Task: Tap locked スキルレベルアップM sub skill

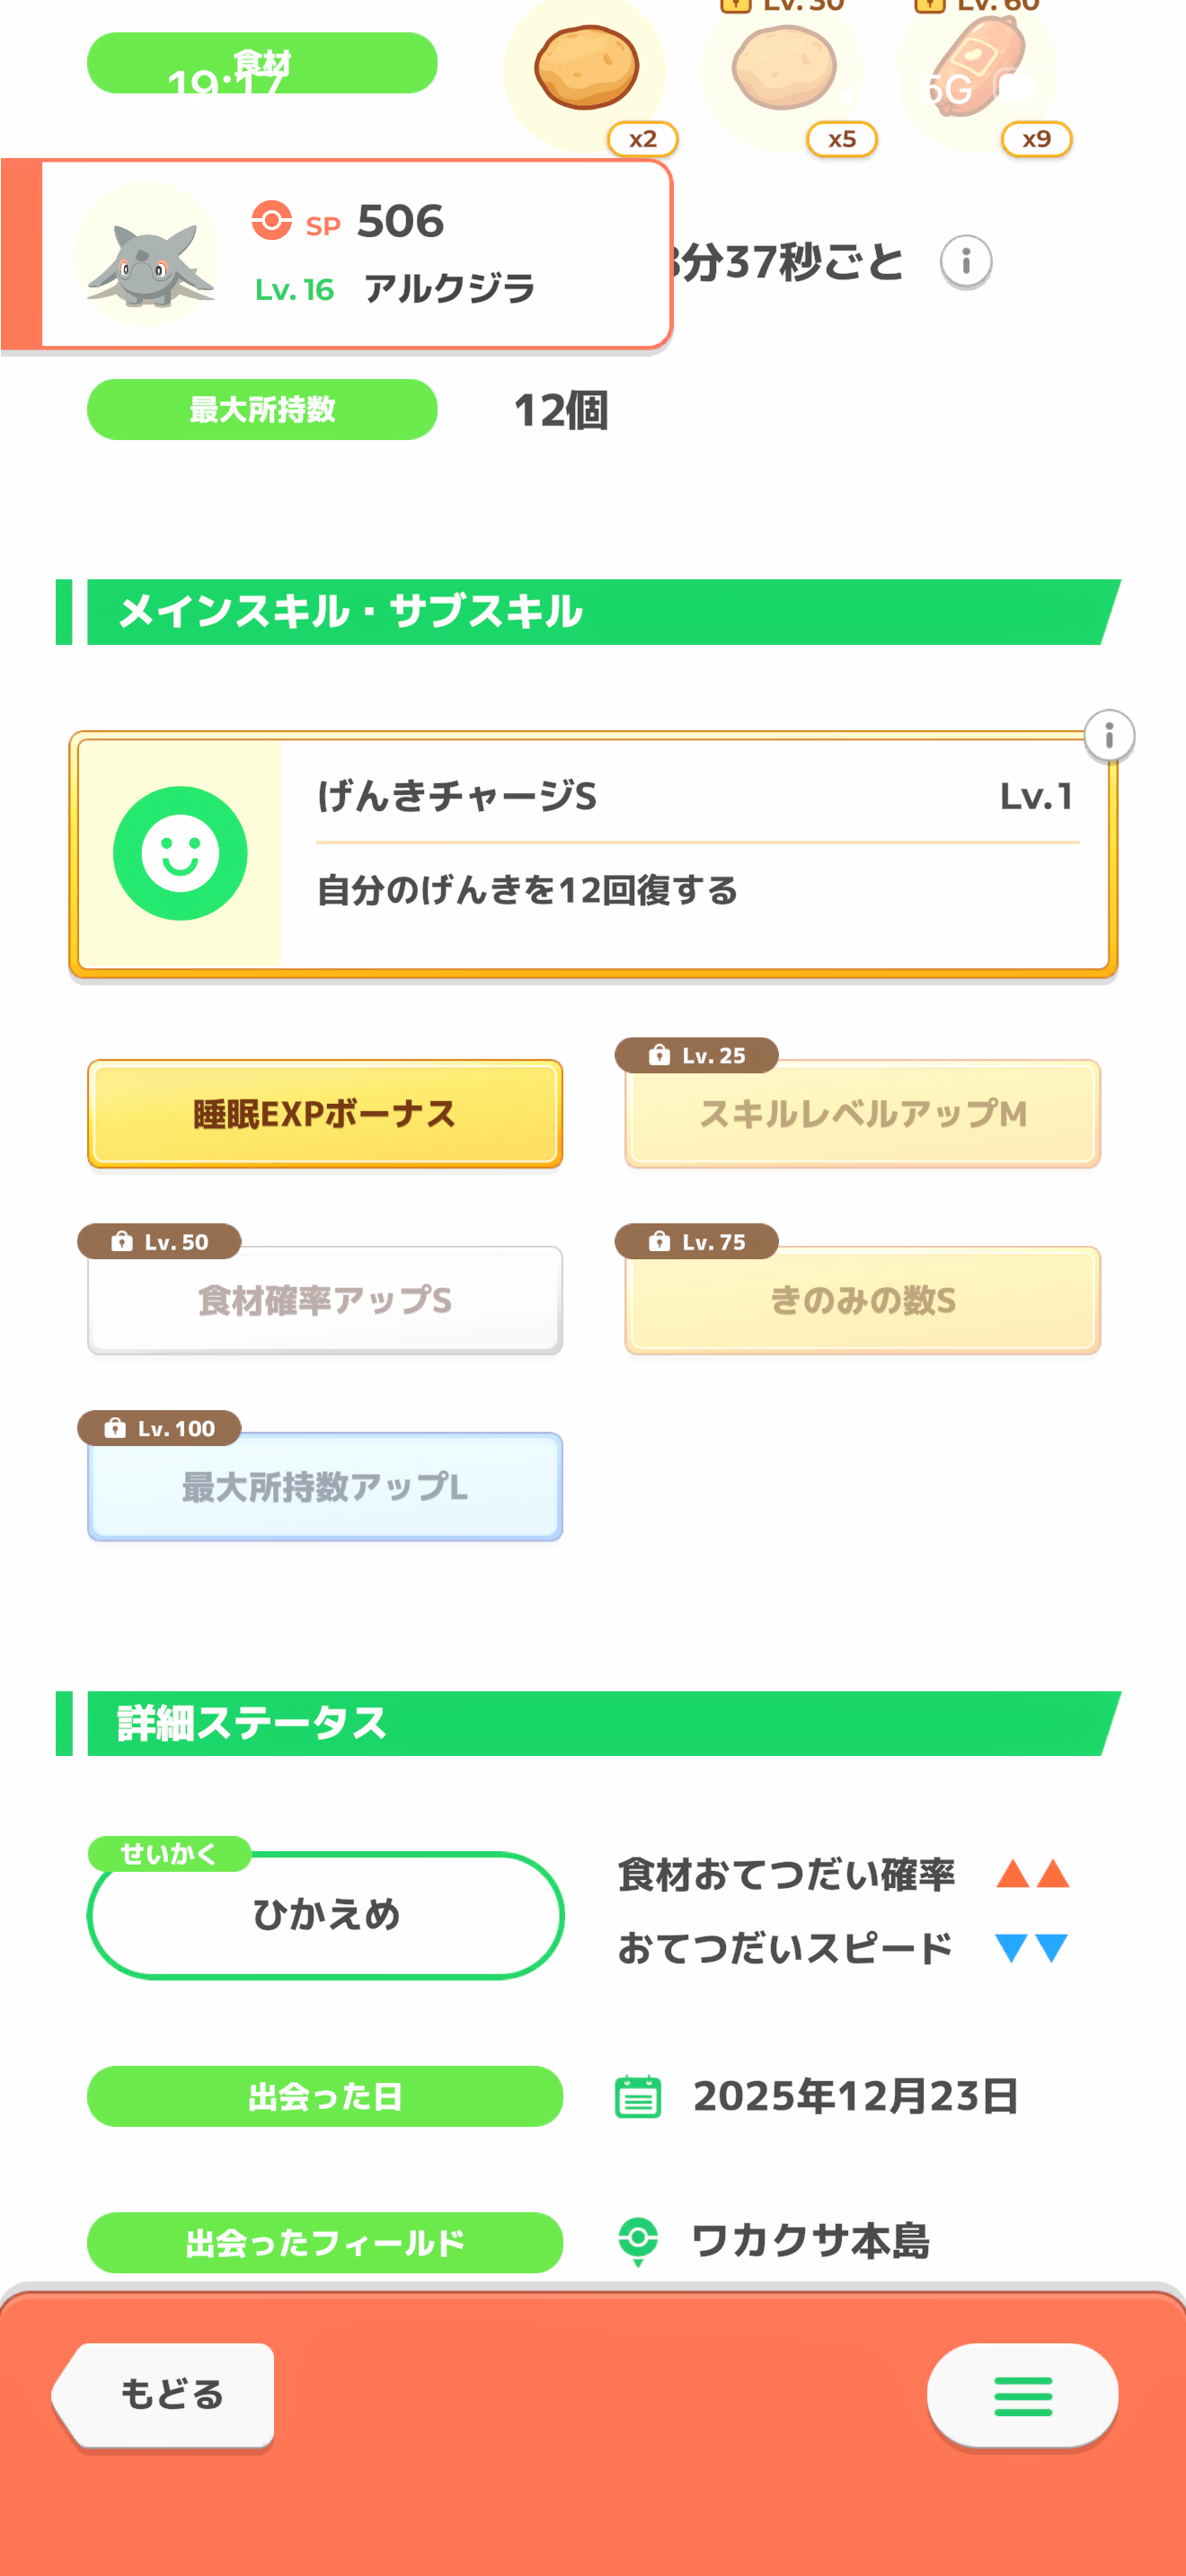Action: [x=862, y=1114]
